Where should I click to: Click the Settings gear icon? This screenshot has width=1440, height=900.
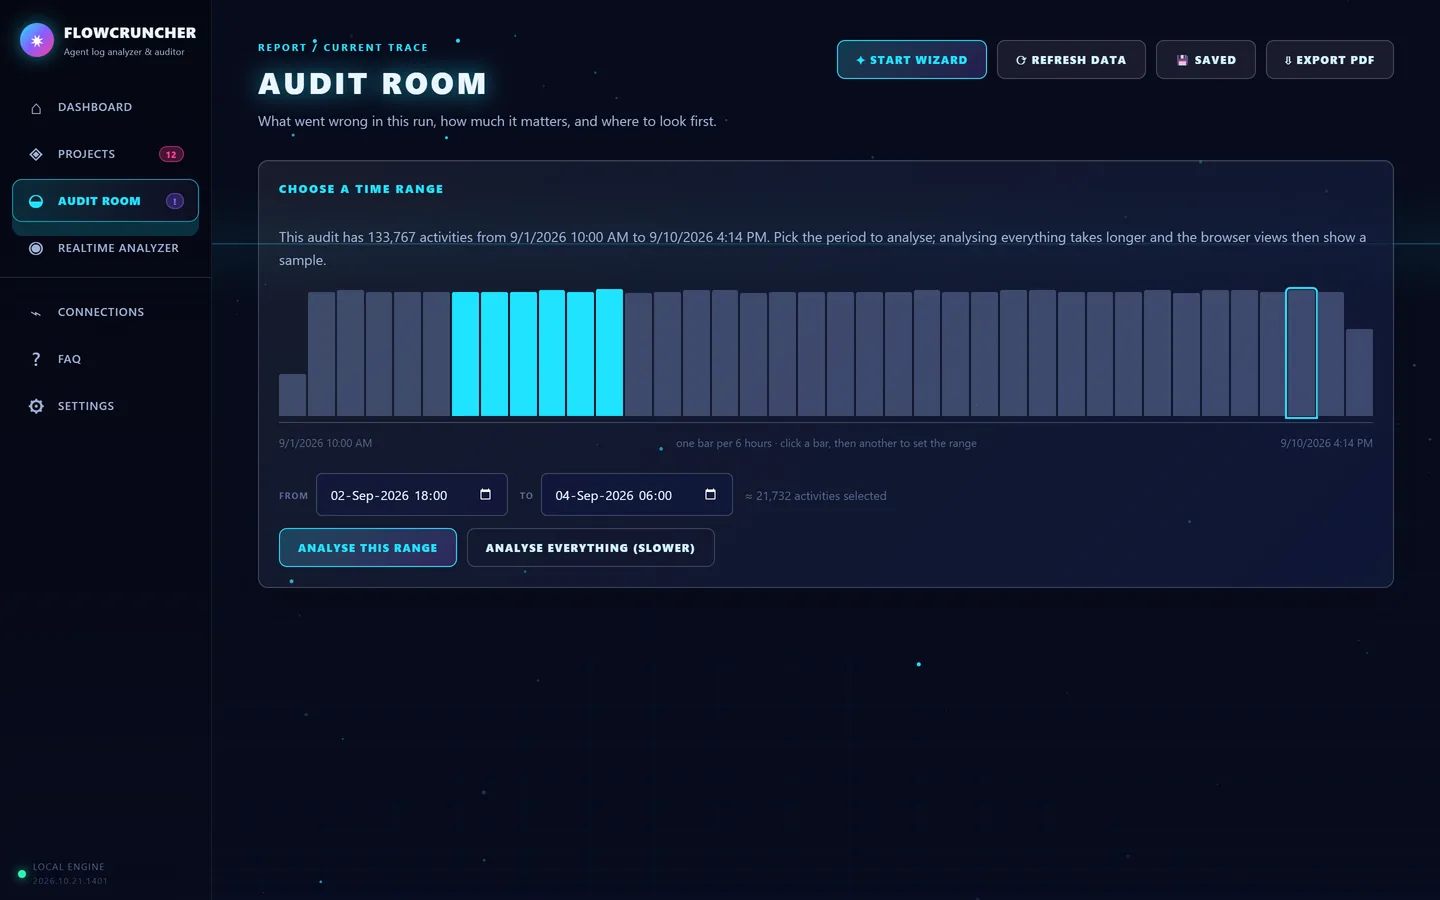36,406
